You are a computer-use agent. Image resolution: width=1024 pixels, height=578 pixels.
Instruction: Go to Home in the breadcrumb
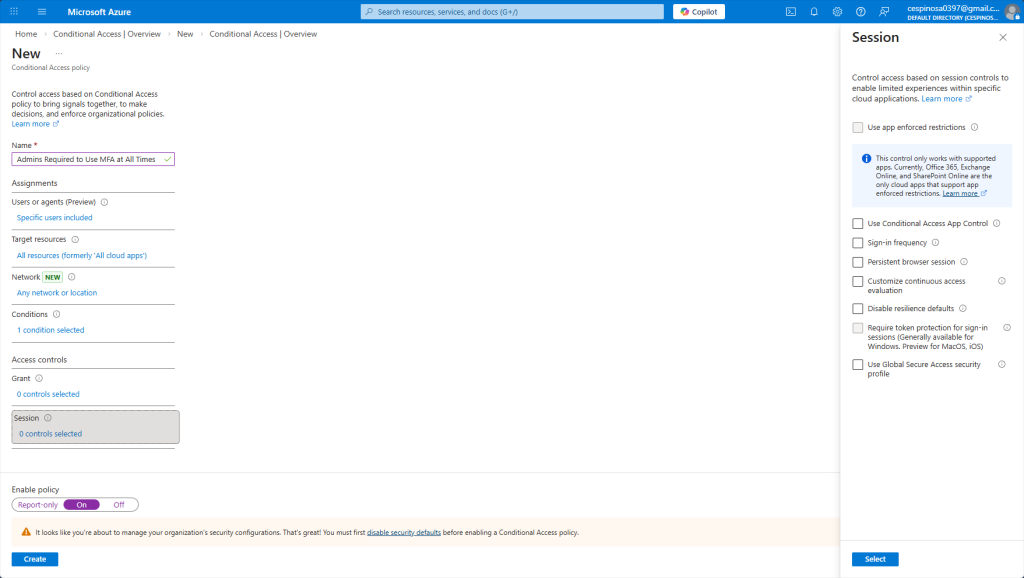tap(26, 34)
